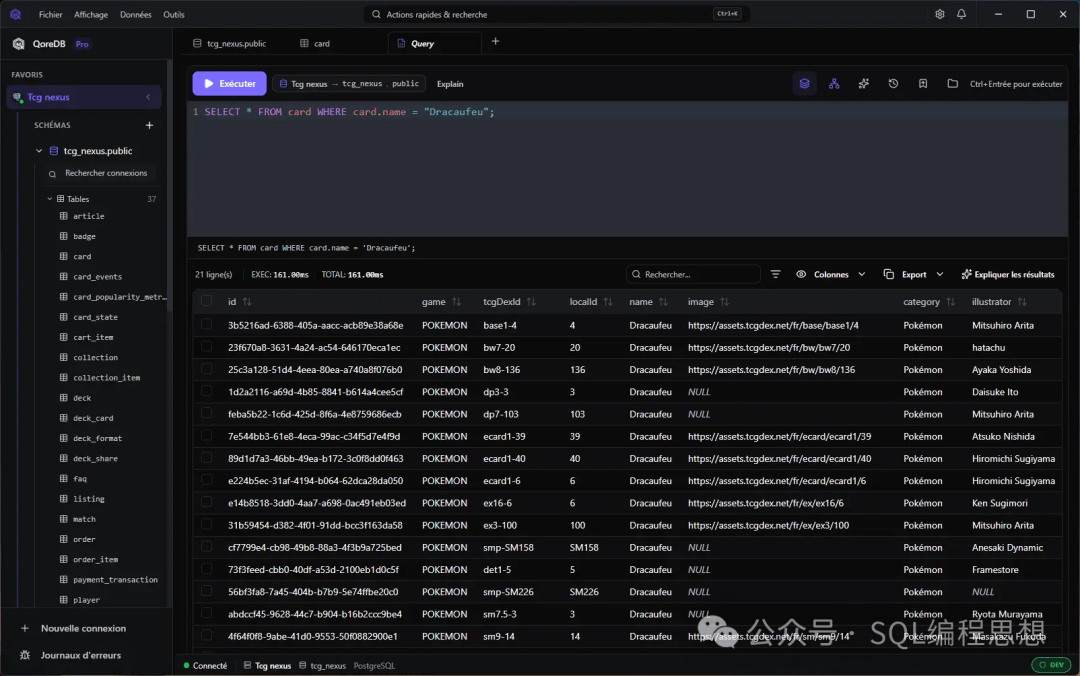Expand the Export dropdown menu
The height and width of the screenshot is (676, 1080).
913,274
